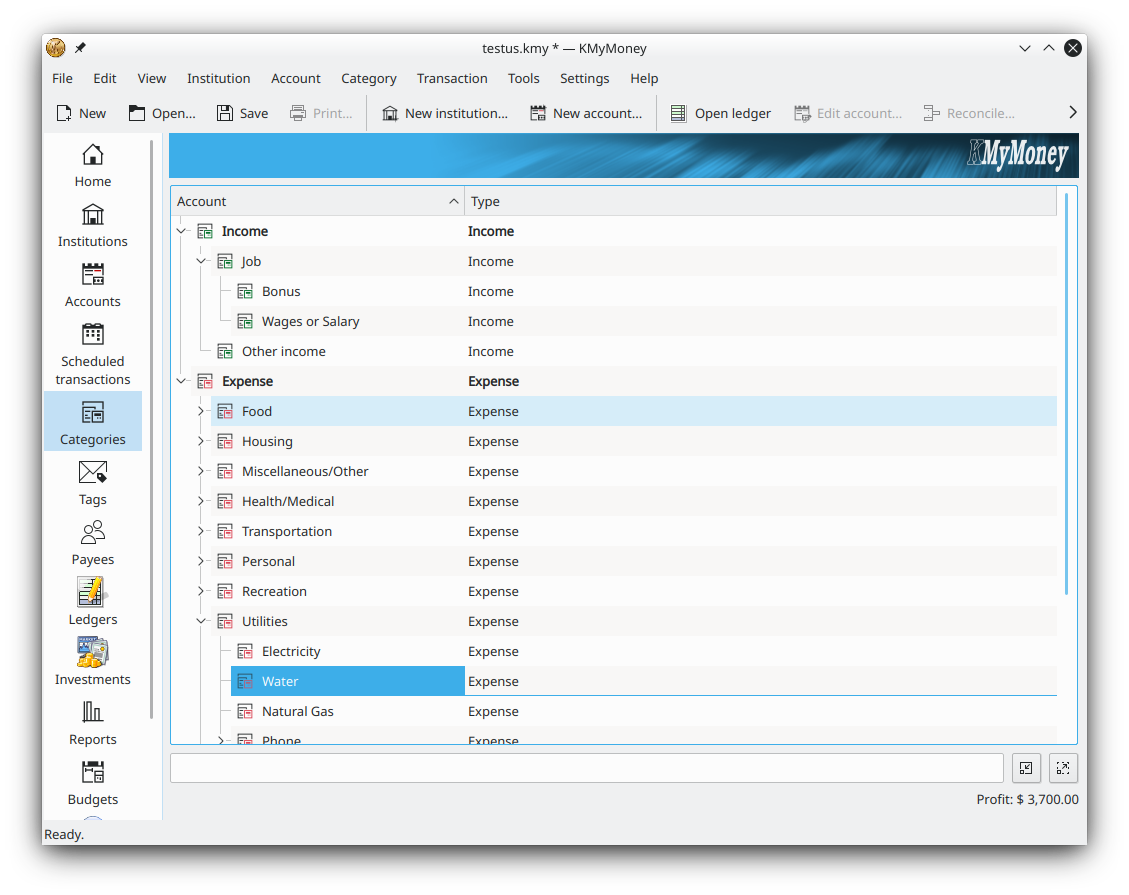Collapse the Job income group

(x=201, y=261)
